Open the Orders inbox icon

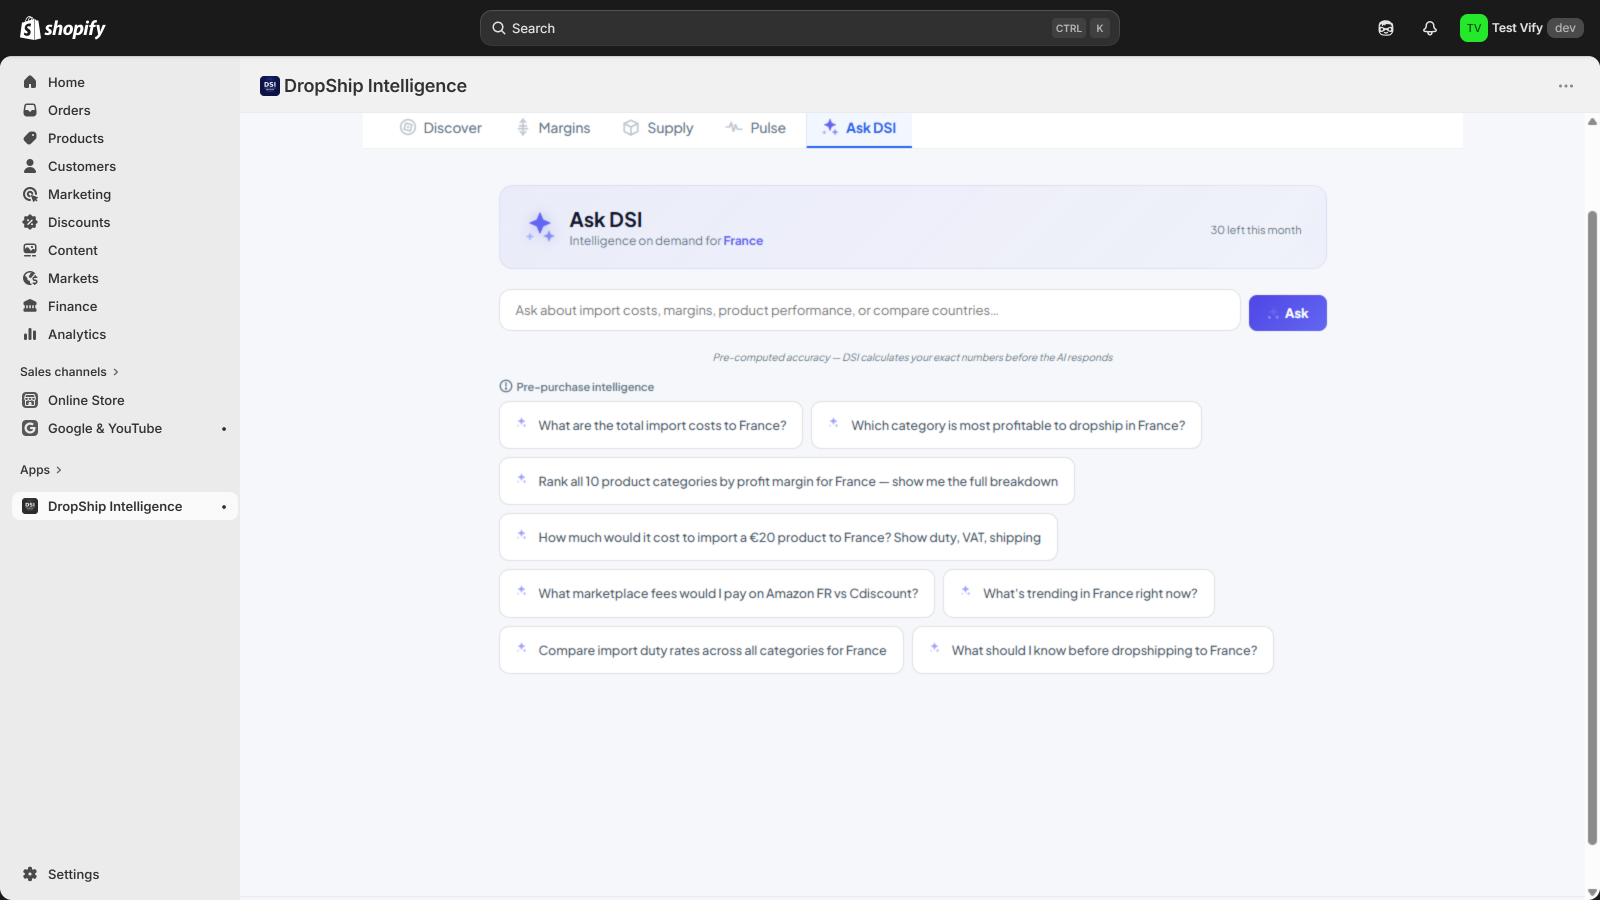30,110
